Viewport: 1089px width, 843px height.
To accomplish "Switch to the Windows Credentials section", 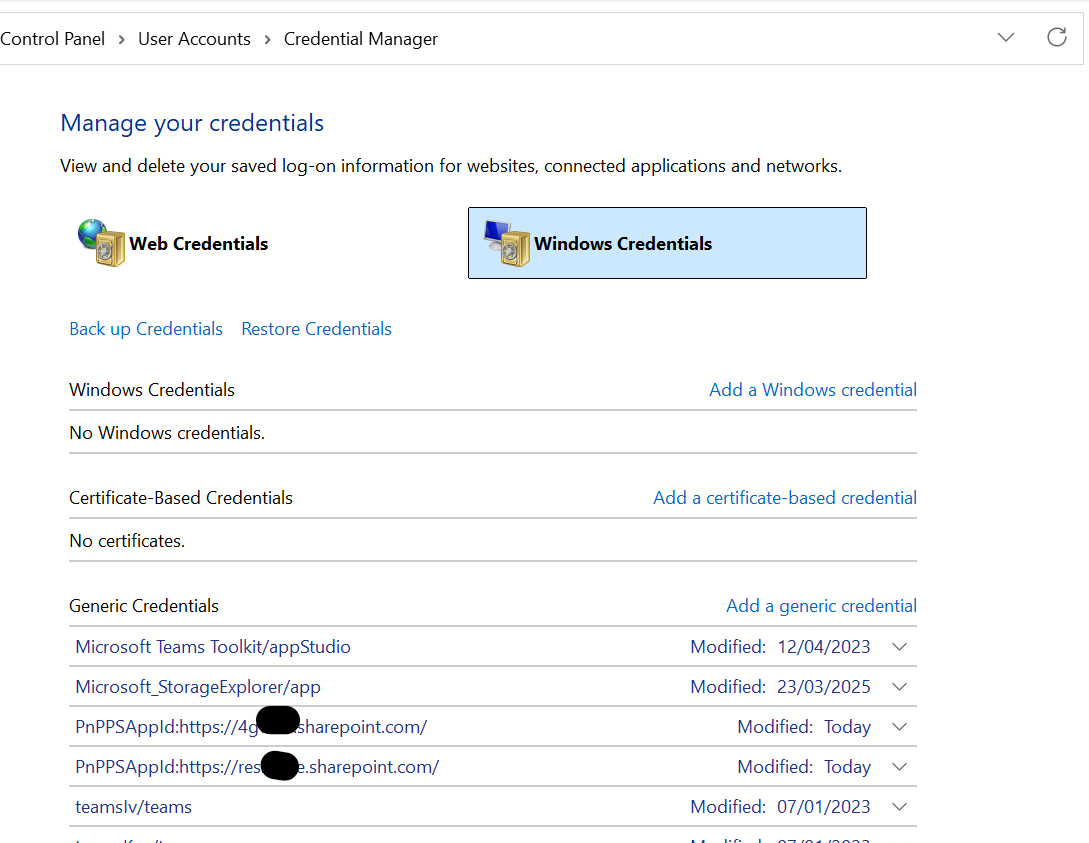I will (x=666, y=242).
